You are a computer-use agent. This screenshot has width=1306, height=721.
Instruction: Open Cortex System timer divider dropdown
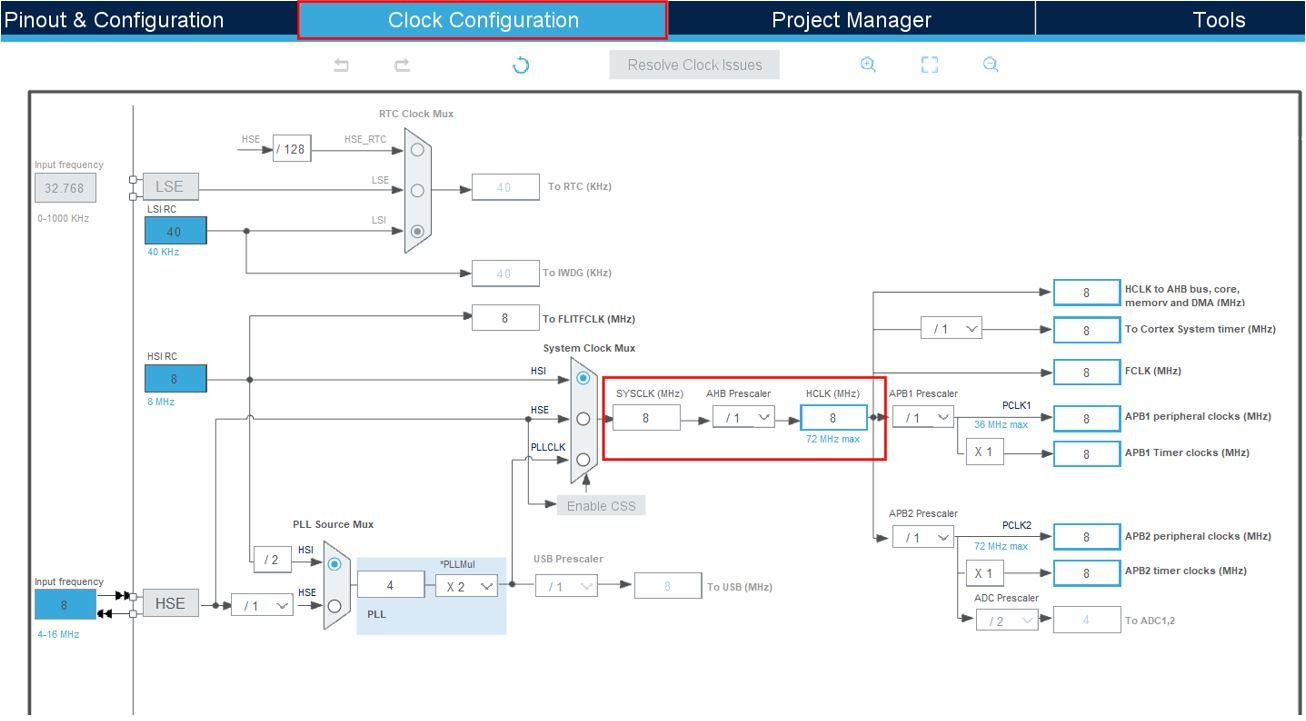click(952, 328)
